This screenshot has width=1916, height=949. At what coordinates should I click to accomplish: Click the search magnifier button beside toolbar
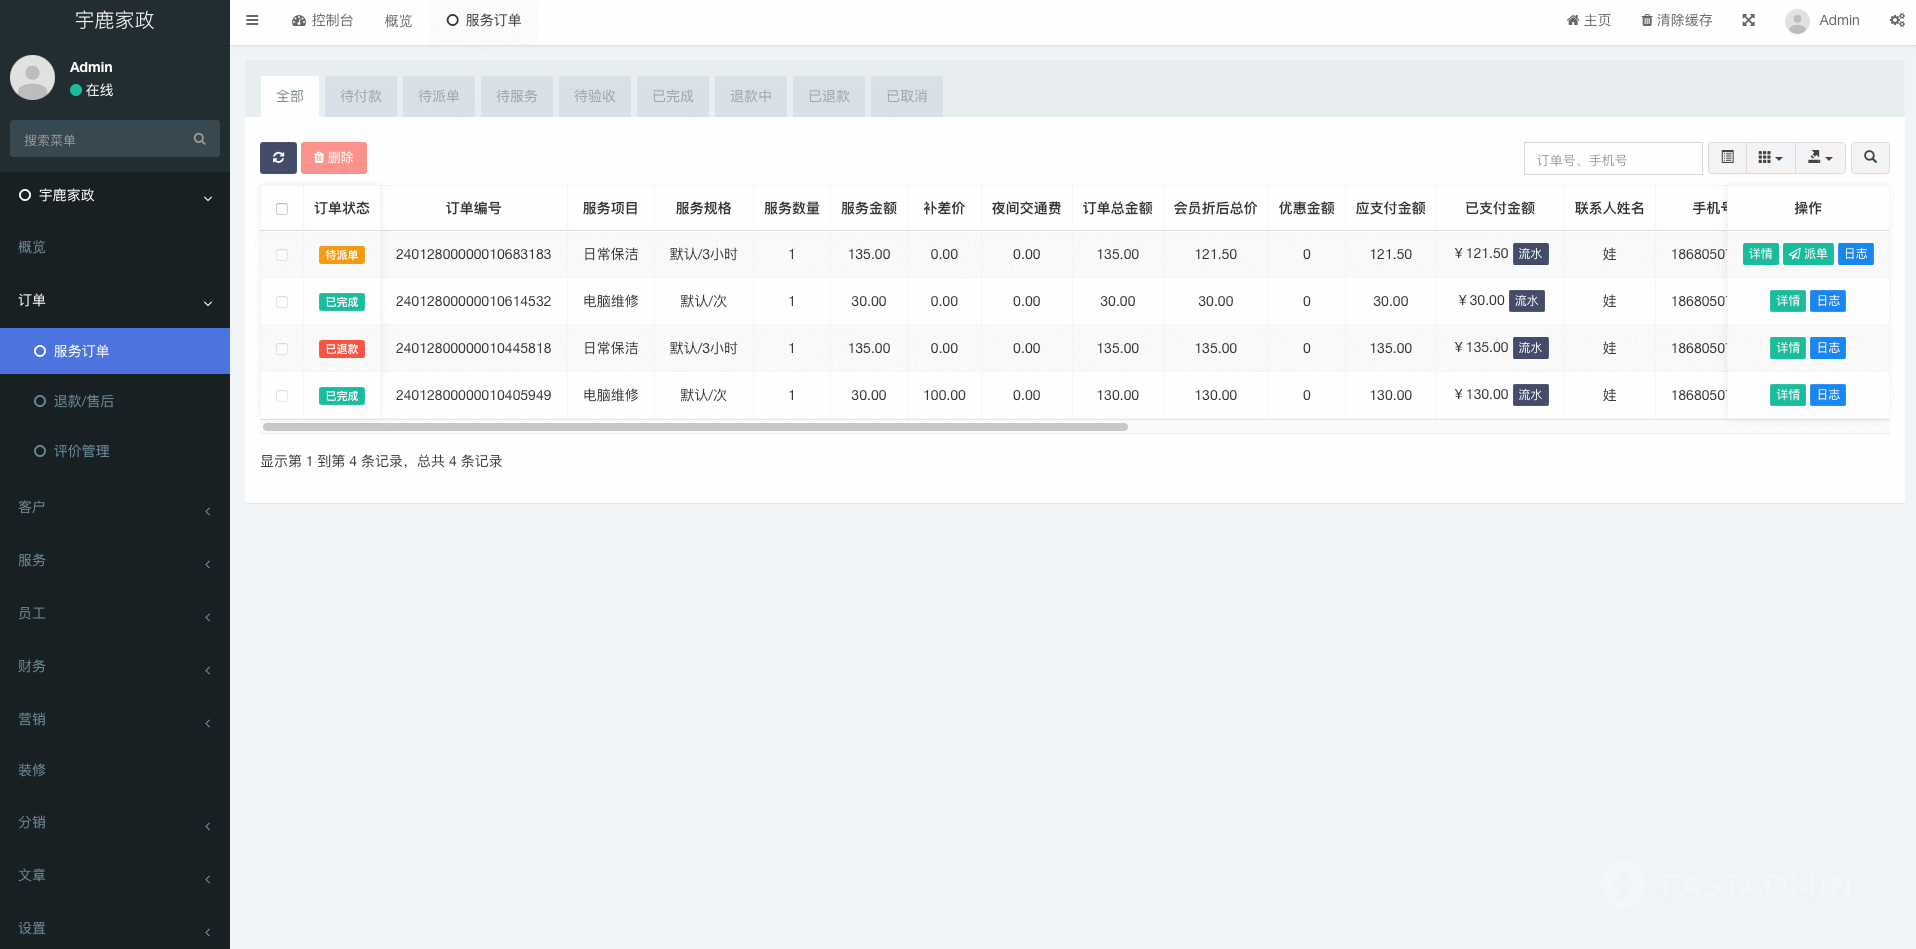1869,158
